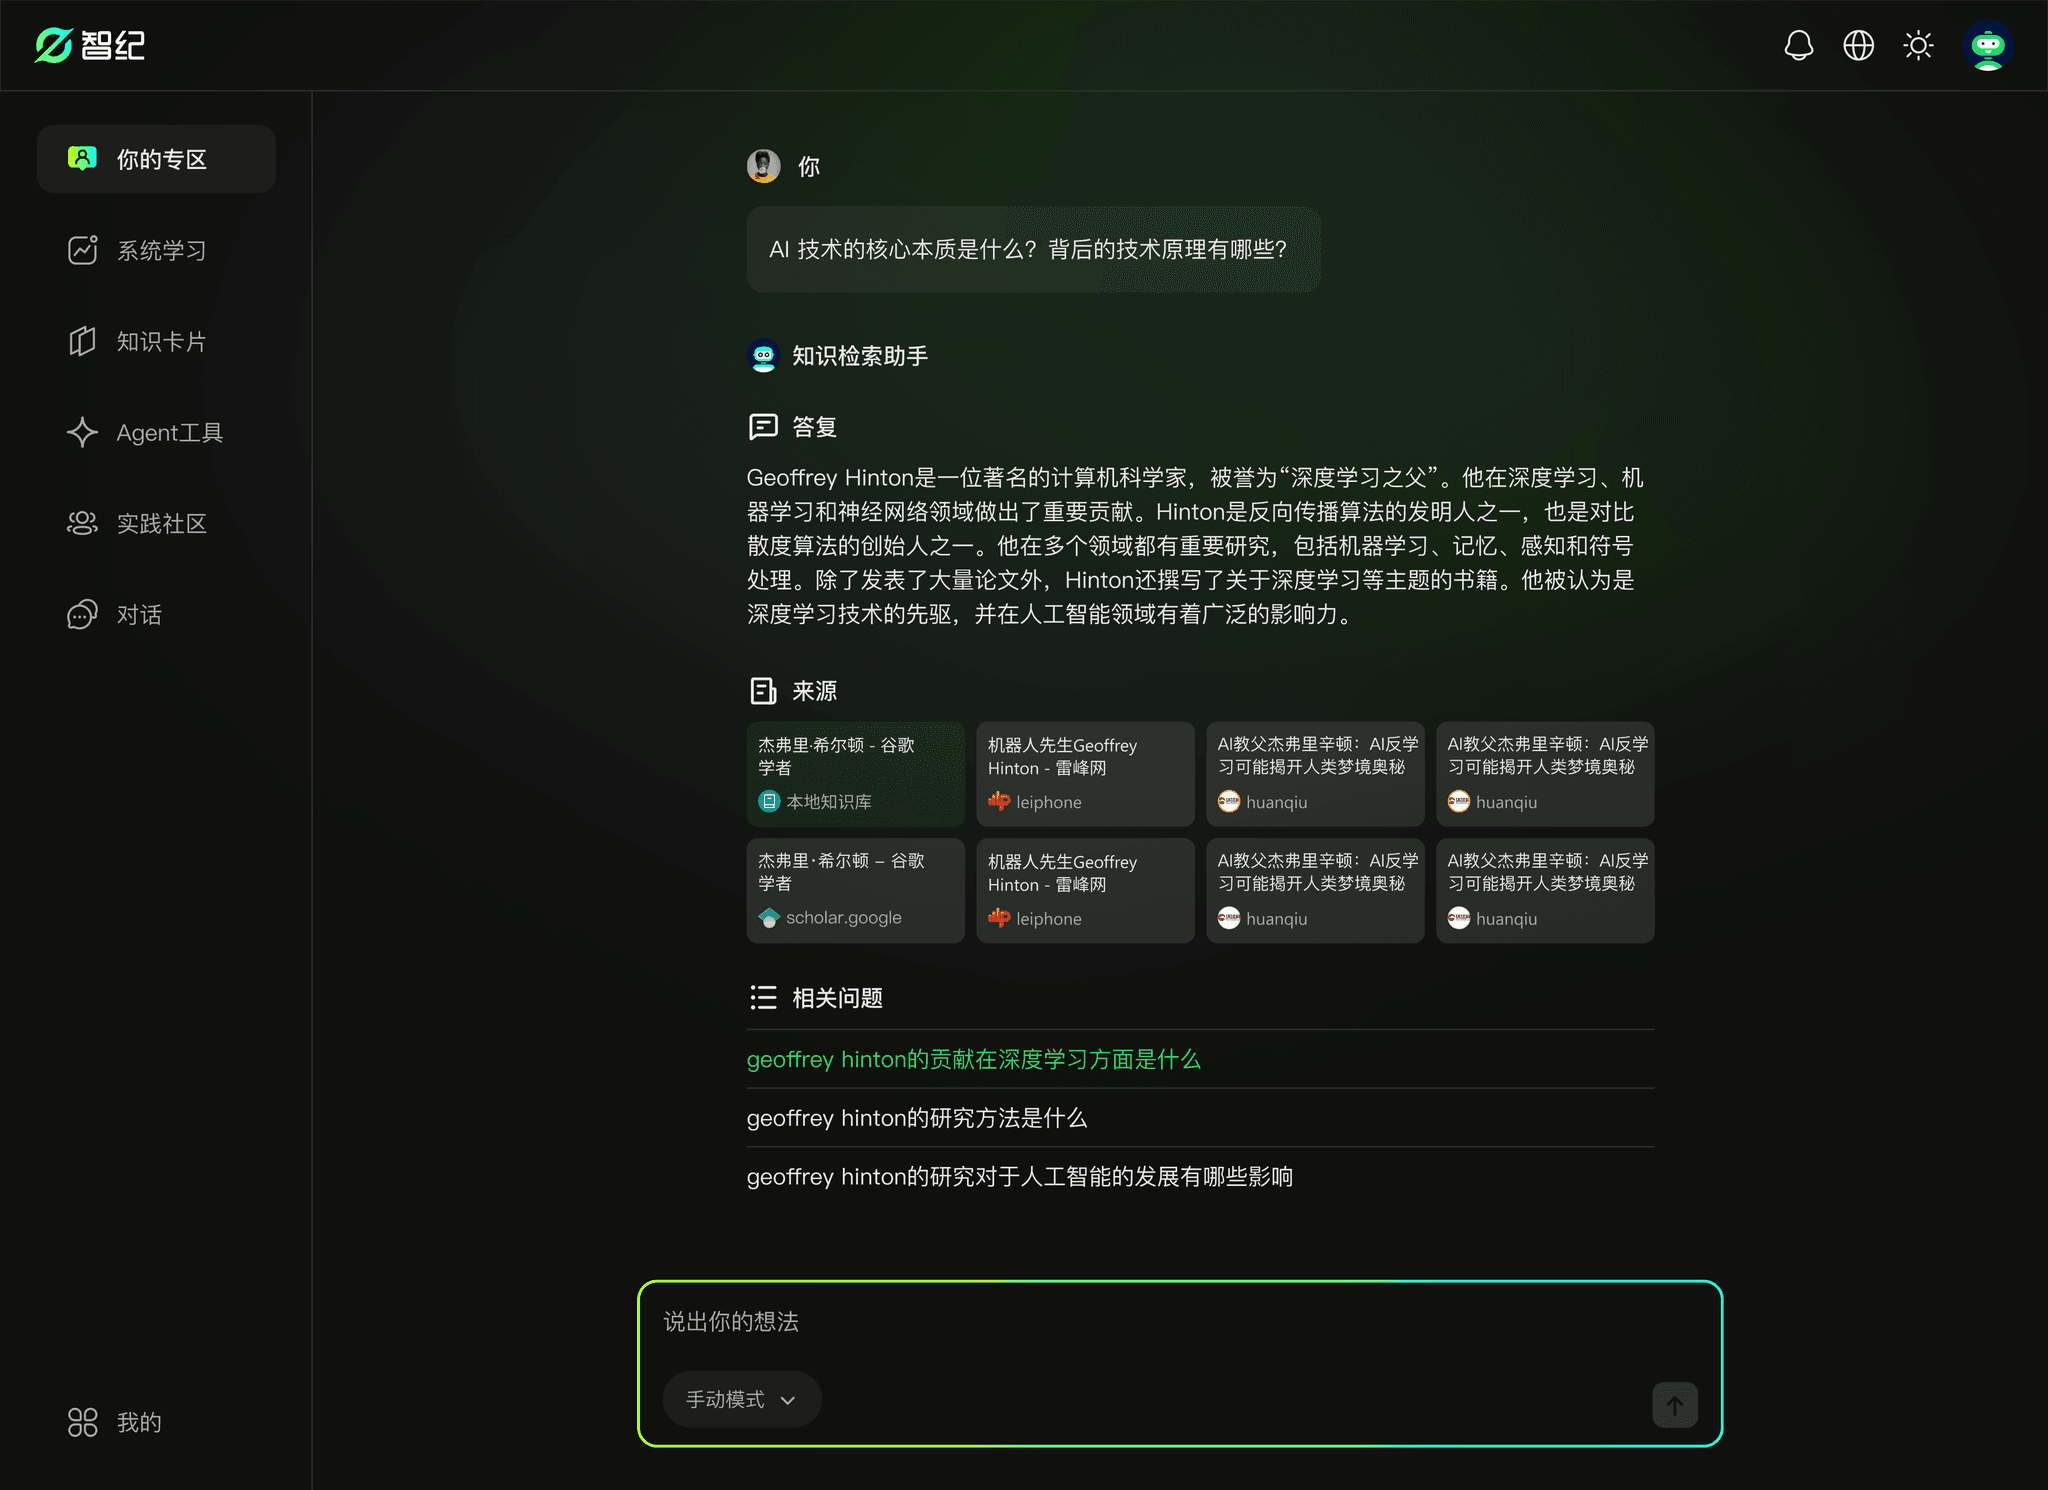Open the 本地知识库 source card

(855, 773)
